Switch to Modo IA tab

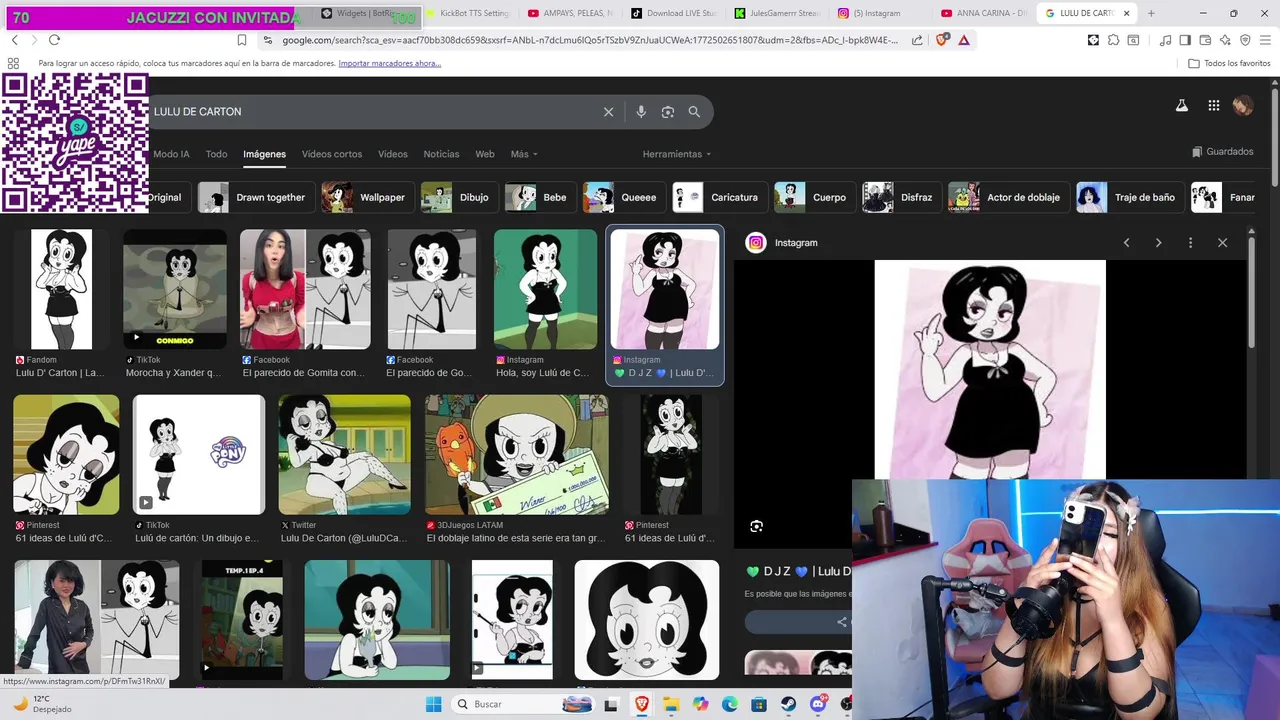[x=171, y=154]
